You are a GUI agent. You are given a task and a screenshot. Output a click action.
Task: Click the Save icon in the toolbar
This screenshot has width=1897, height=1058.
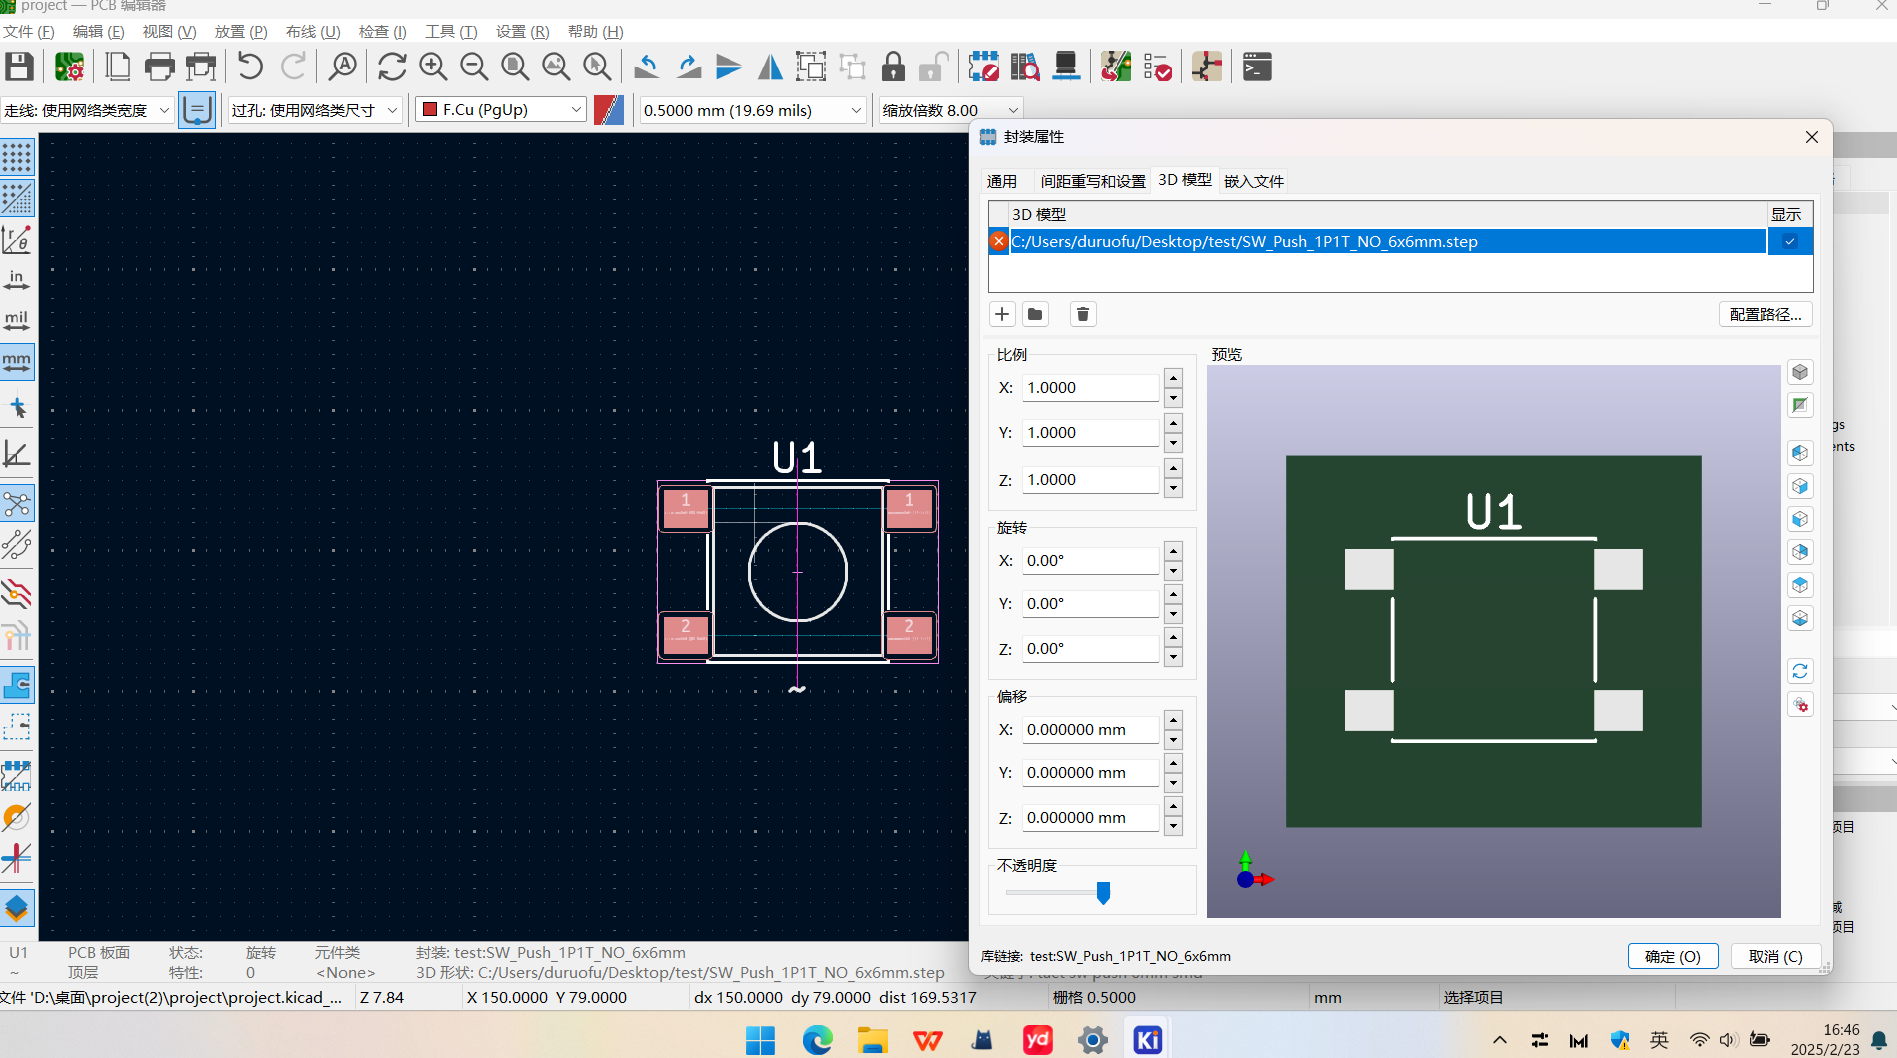pyautogui.click(x=19, y=67)
